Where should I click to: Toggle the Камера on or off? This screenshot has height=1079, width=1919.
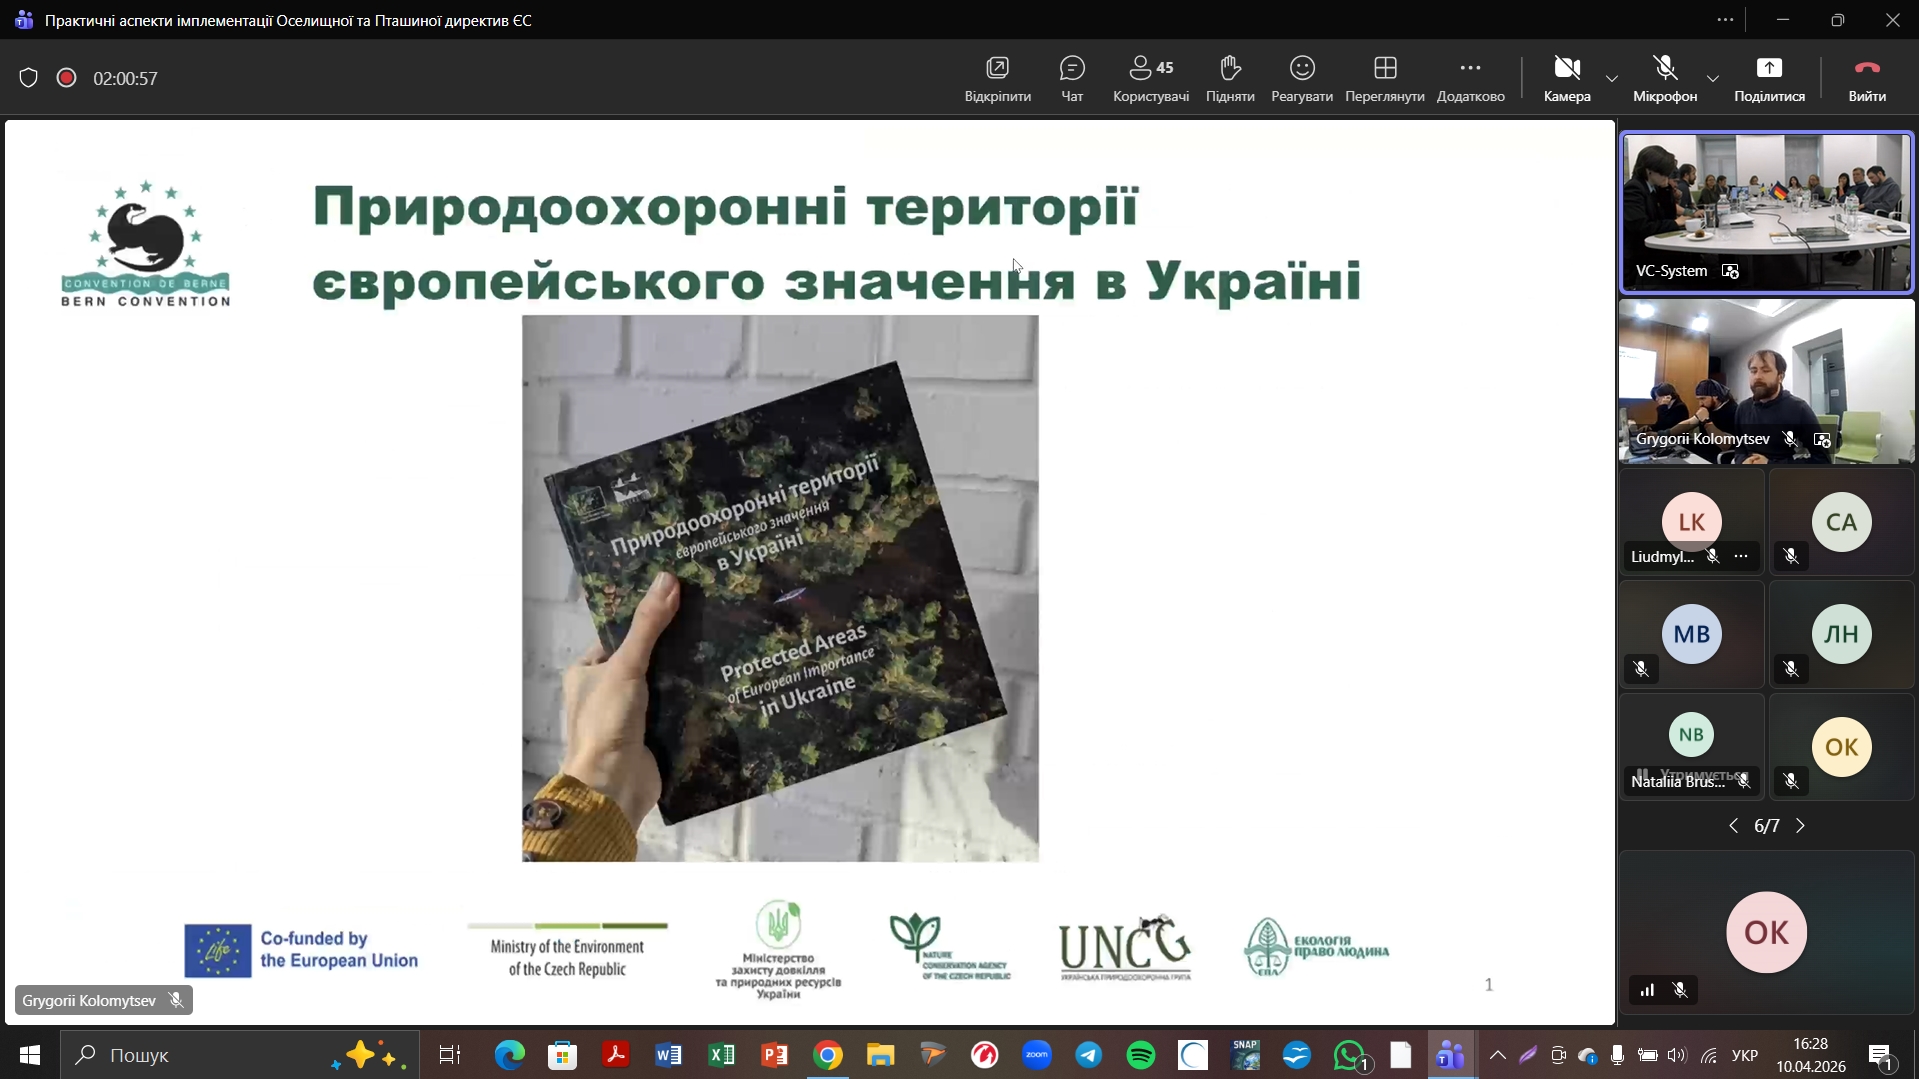[x=1566, y=79]
